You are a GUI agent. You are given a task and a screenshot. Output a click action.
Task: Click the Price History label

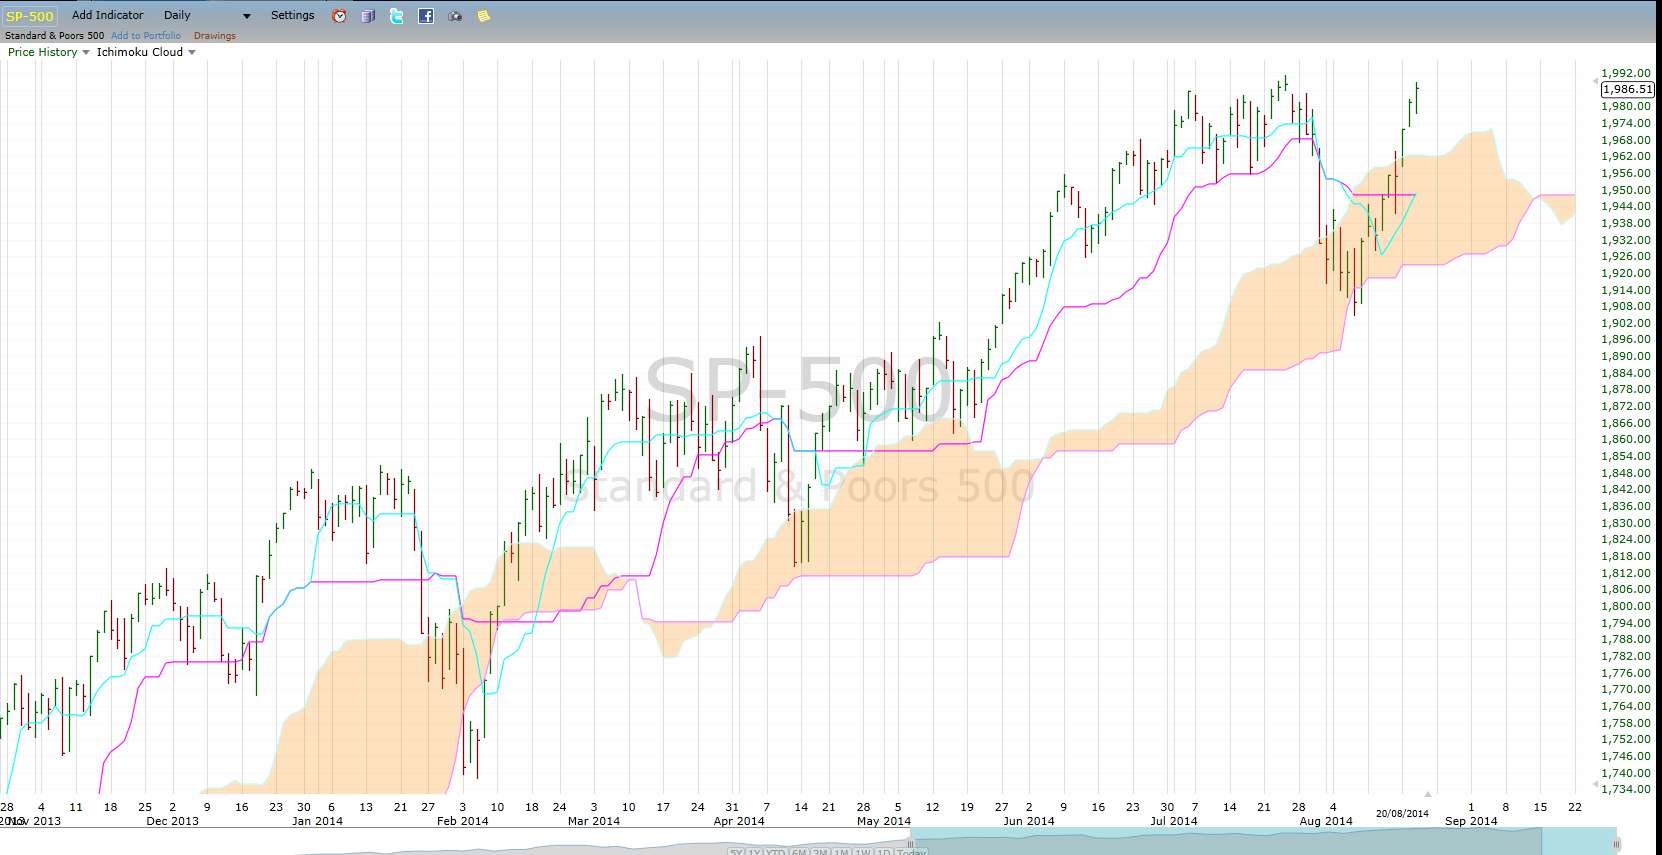tap(42, 52)
